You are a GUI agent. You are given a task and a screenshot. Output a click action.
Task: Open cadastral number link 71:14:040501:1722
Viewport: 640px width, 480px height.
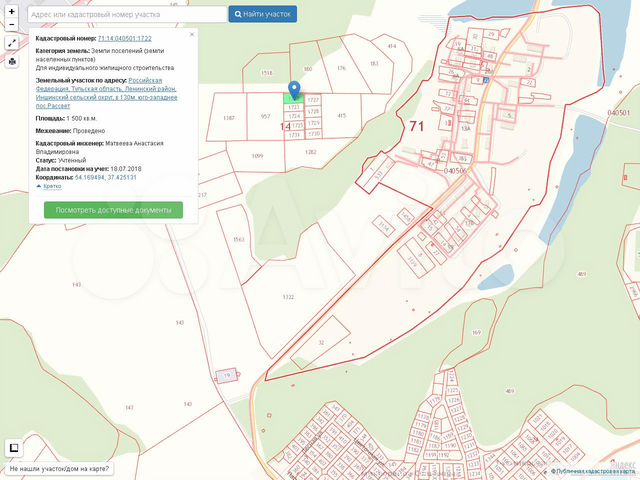[x=124, y=38]
